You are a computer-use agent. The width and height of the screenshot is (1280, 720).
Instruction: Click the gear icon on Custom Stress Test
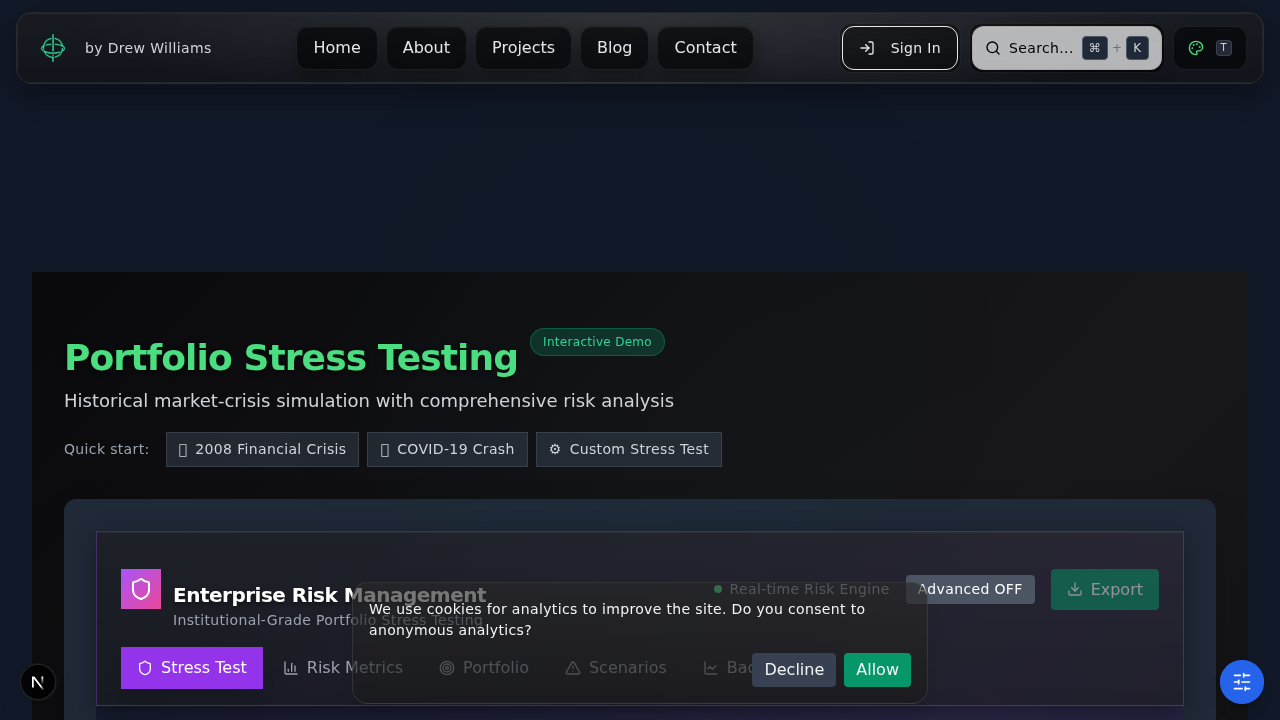coord(555,449)
